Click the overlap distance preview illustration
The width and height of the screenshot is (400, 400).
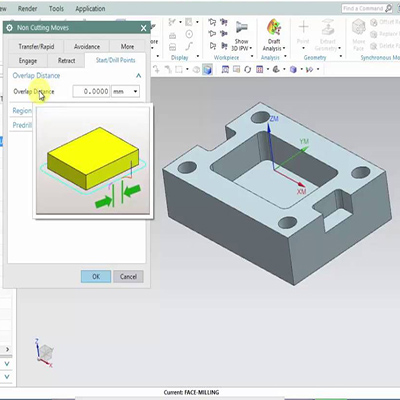point(93,161)
